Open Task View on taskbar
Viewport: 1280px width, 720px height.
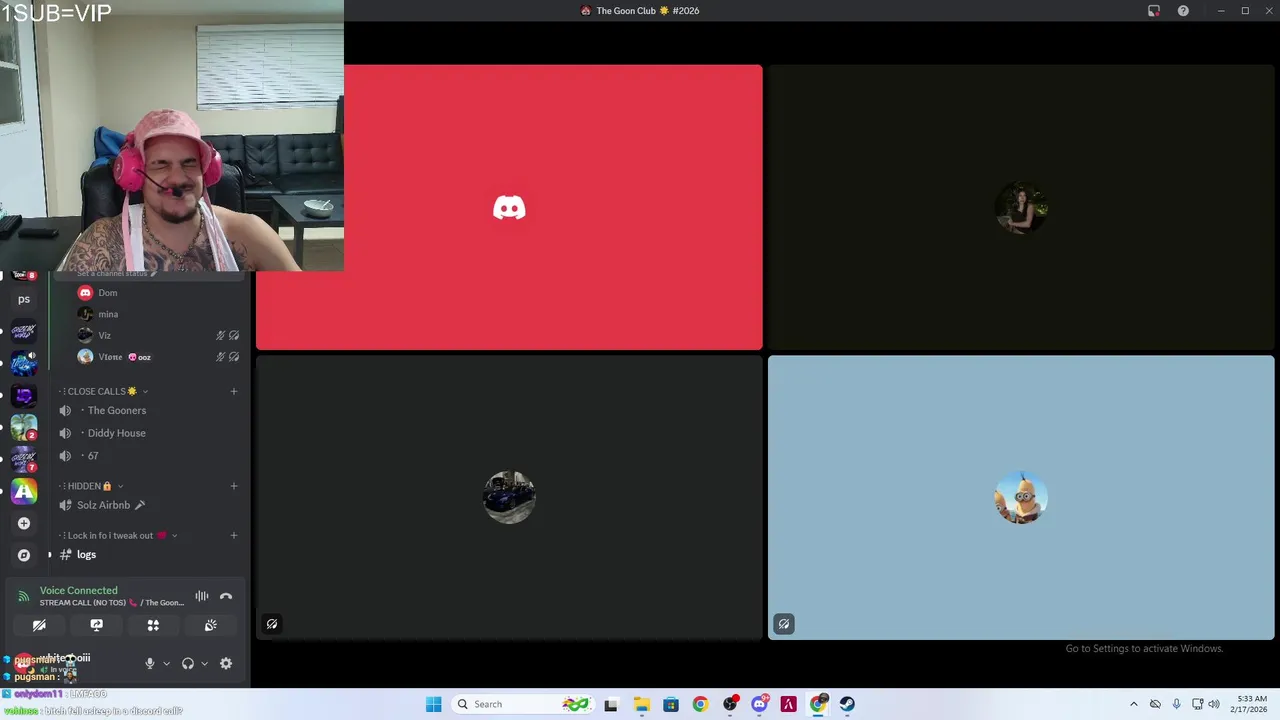click(x=611, y=704)
